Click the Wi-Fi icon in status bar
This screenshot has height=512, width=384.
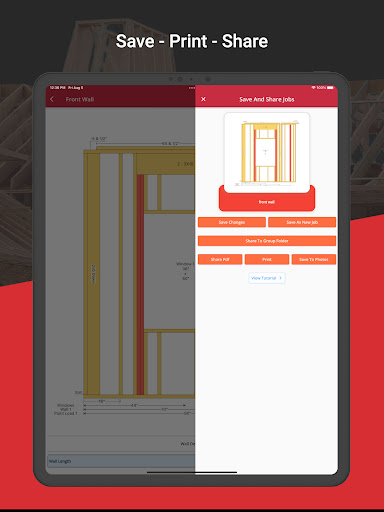point(313,88)
